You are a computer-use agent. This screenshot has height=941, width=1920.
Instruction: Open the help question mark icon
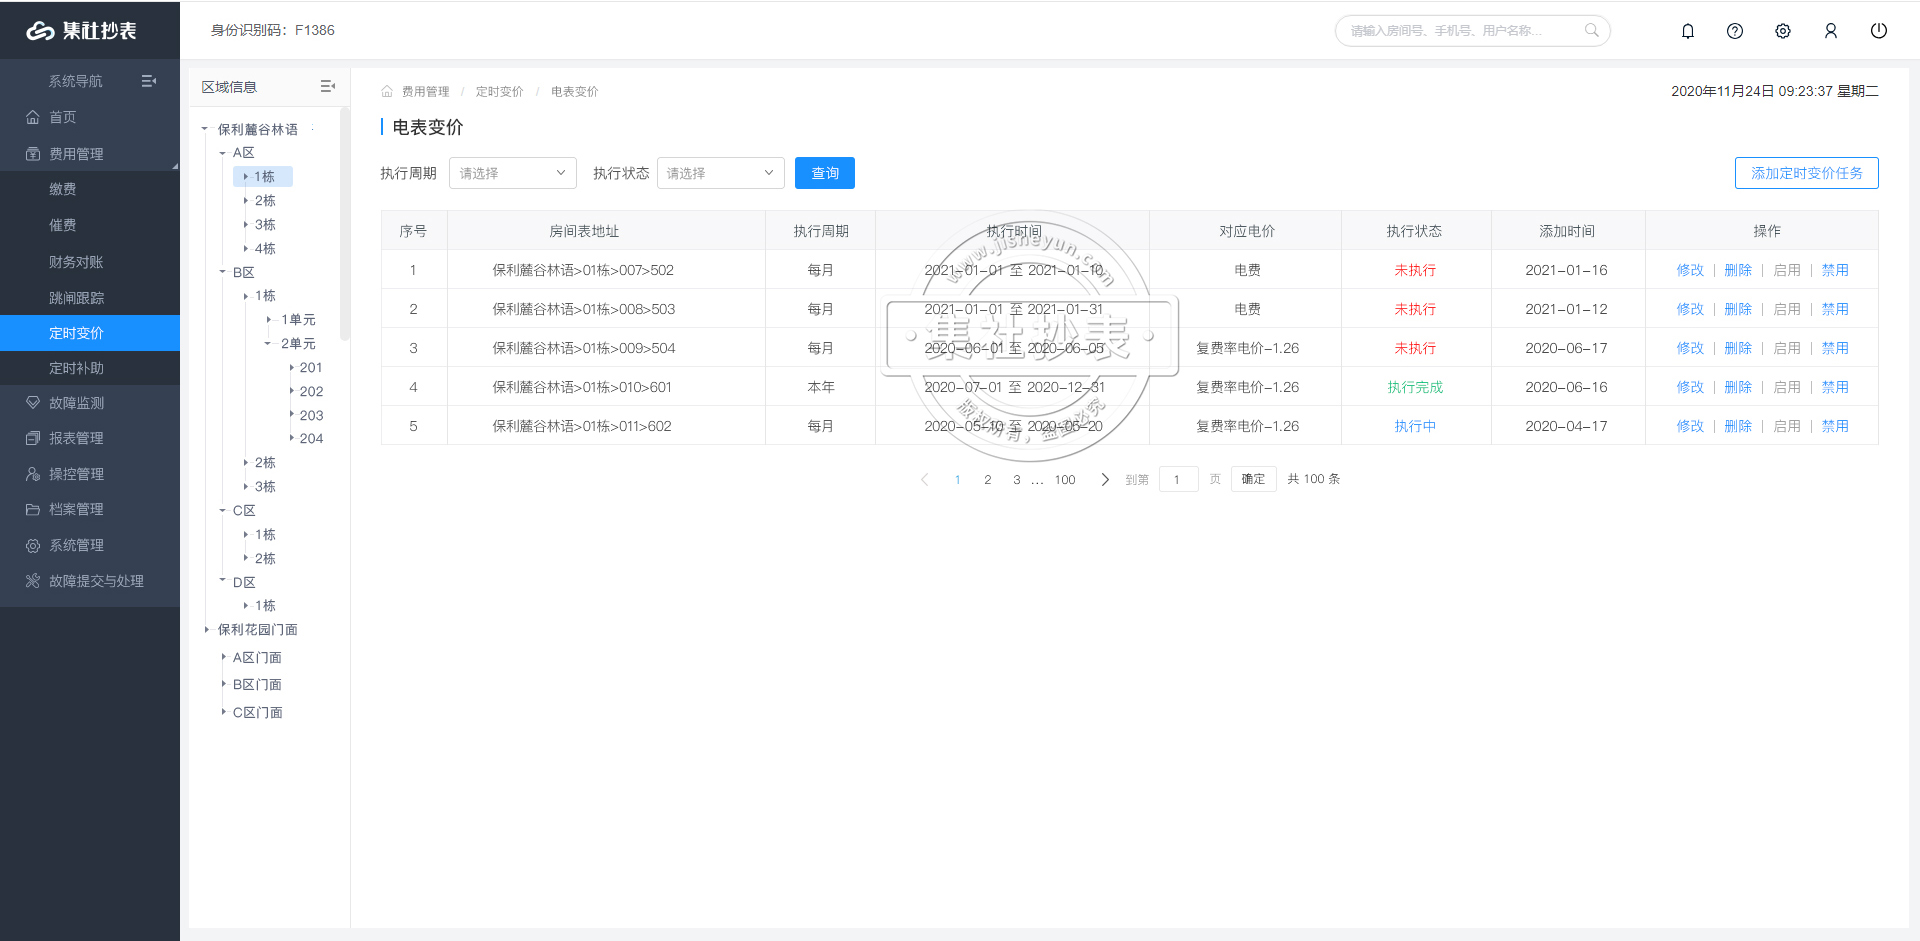[1735, 31]
